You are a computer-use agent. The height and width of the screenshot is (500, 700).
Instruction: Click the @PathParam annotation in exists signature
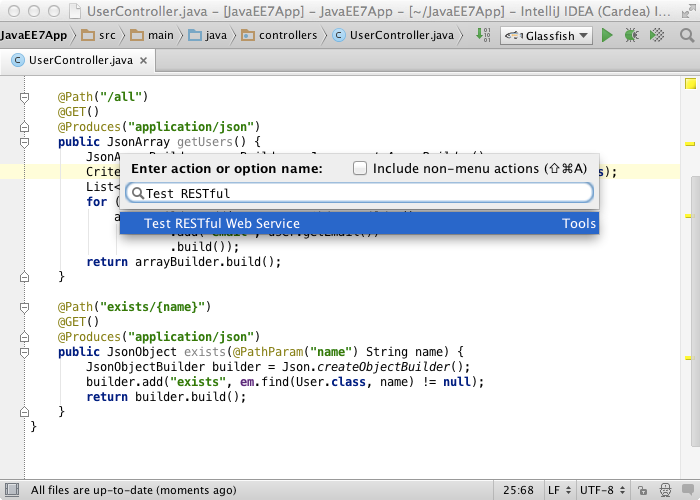(x=268, y=352)
